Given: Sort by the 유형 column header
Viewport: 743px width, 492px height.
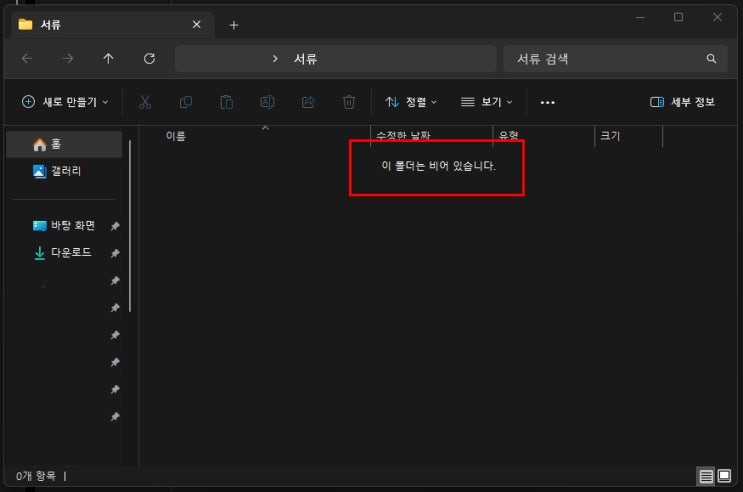Looking at the screenshot, I should tap(508, 136).
